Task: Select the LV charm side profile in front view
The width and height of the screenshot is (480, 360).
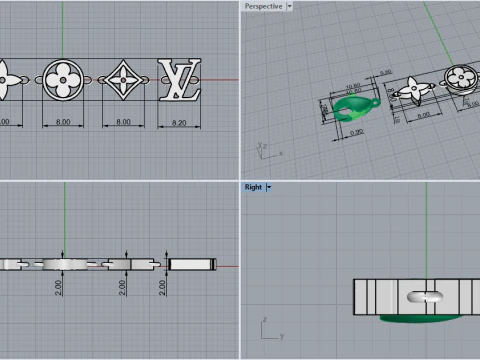Action: click(x=192, y=264)
